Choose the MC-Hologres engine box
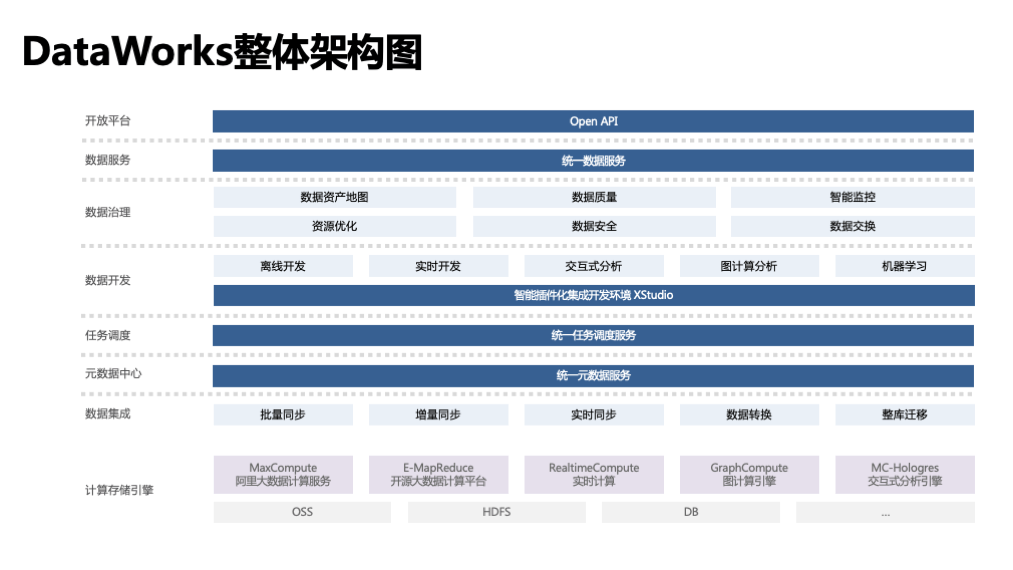Viewport: 1013px width, 570px height. (904, 475)
